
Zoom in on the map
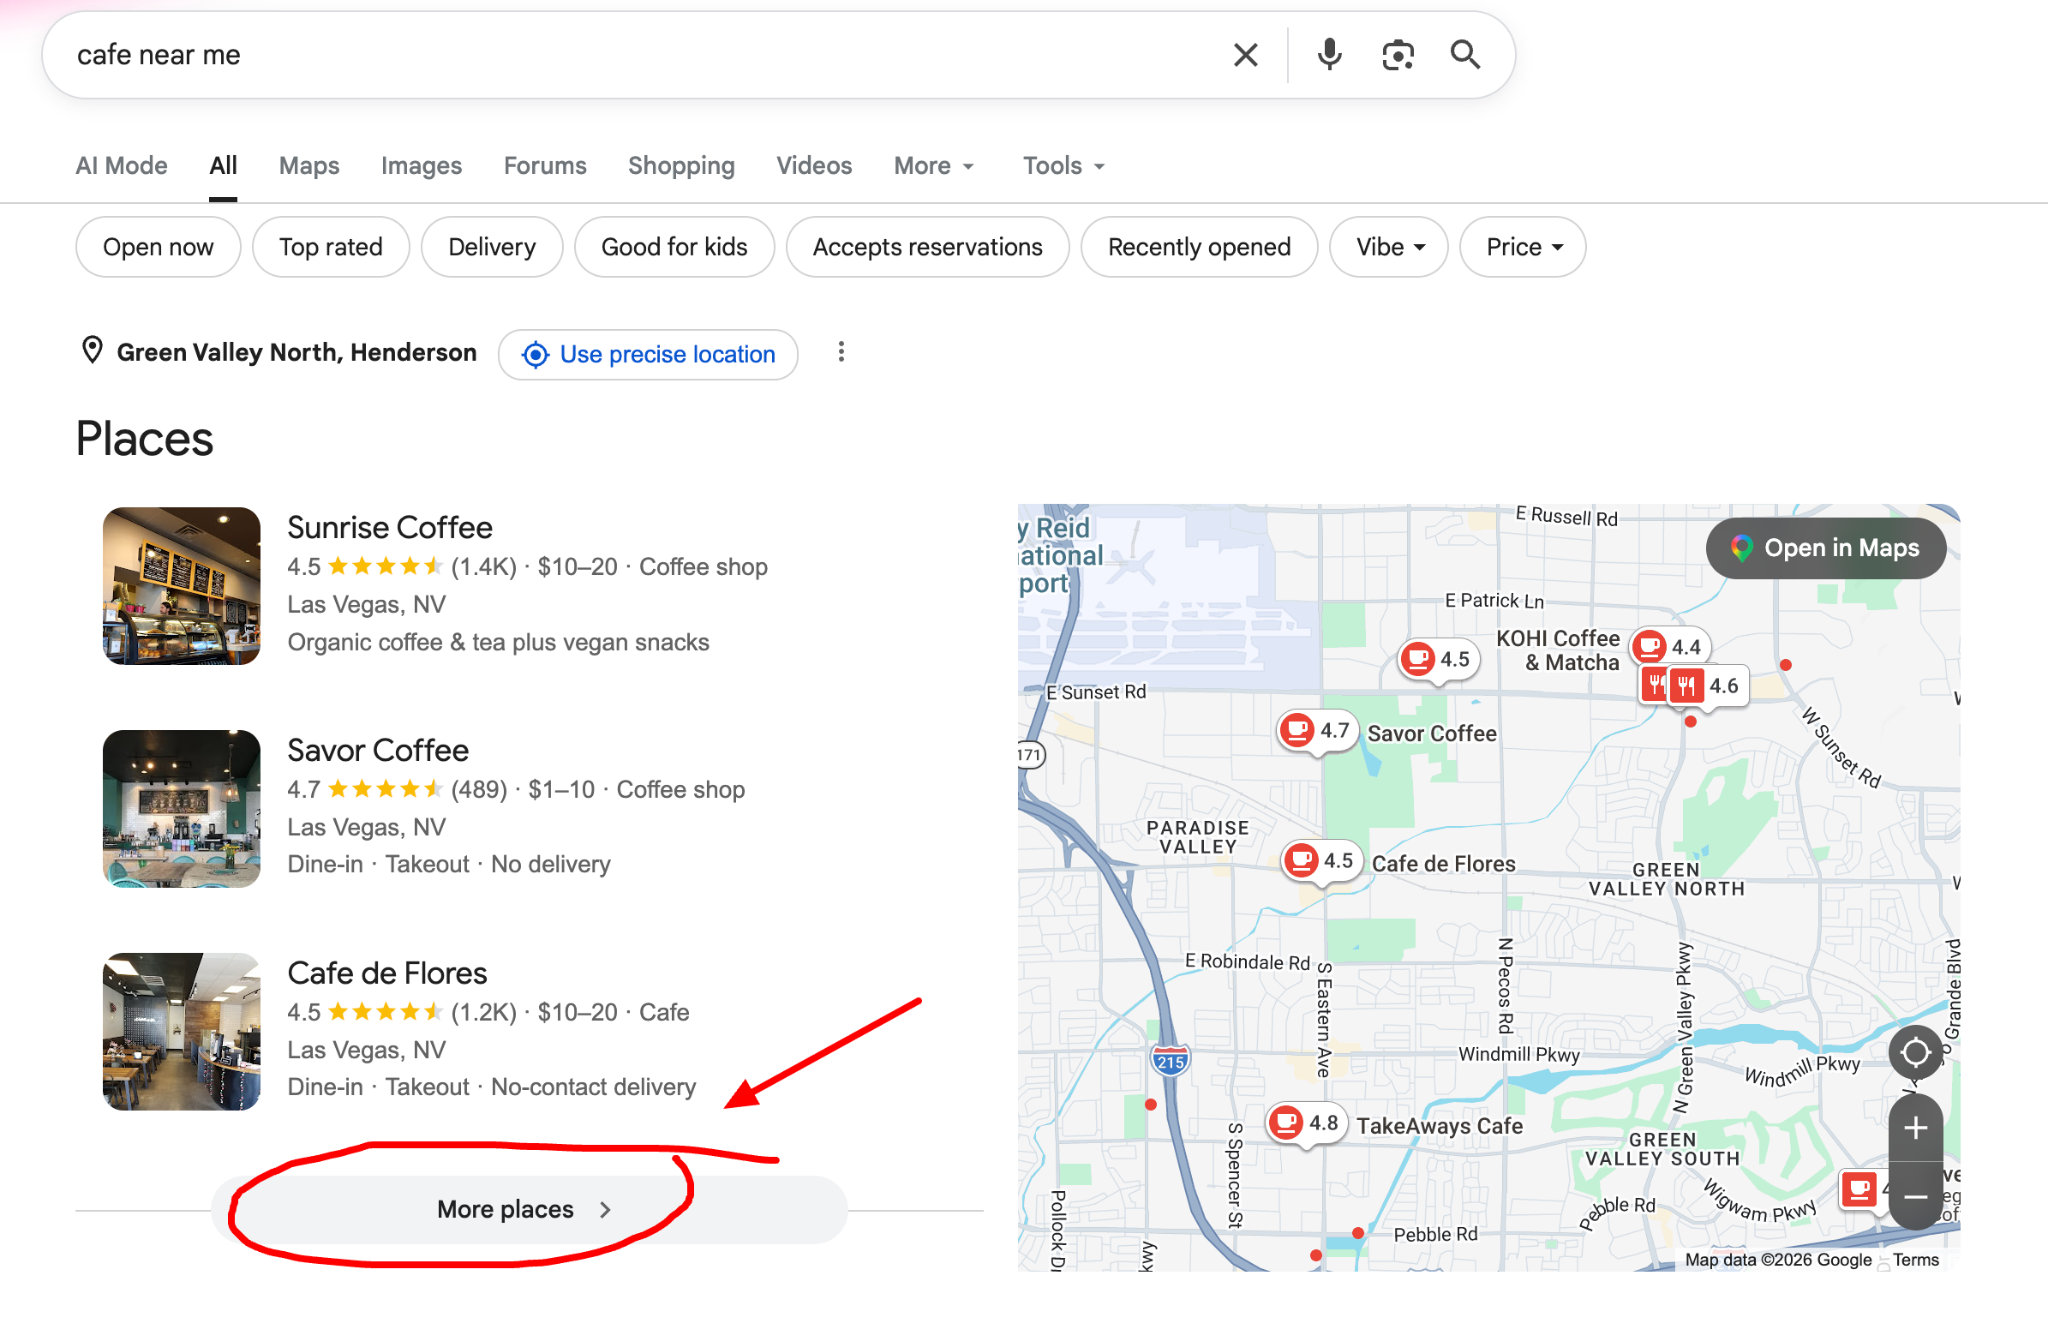tap(1915, 1128)
